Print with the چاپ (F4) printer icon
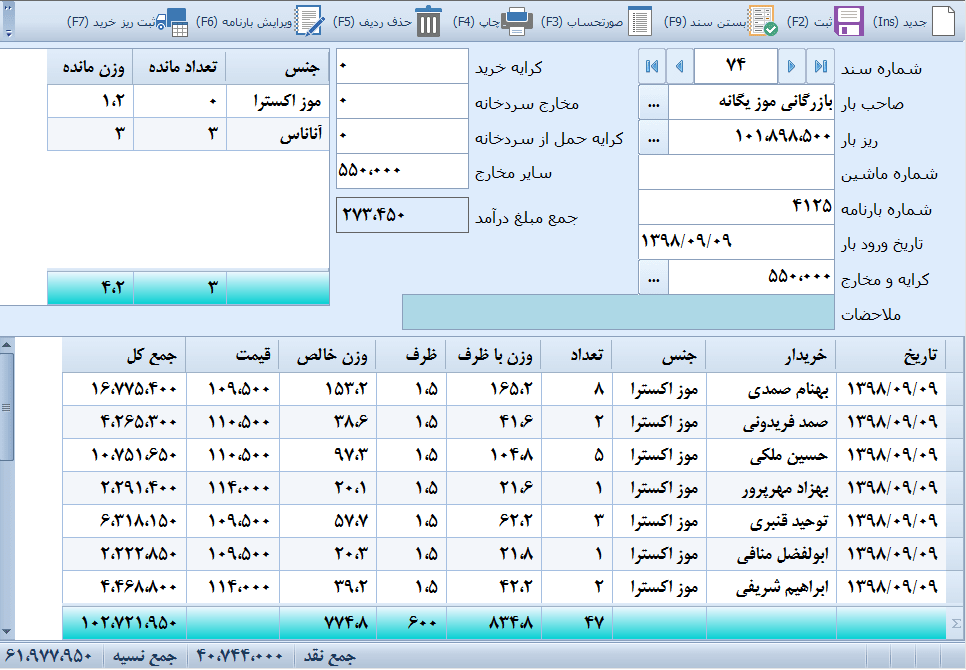Image resolution: width=966 pixels, height=670 pixels. [x=517, y=21]
